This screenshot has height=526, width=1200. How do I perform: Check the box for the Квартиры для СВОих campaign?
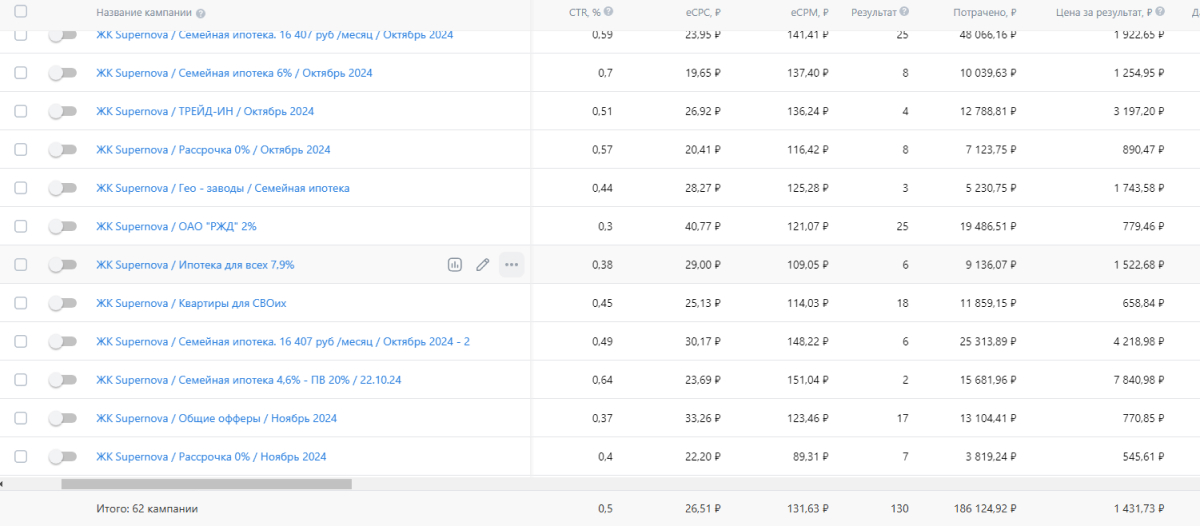21,303
